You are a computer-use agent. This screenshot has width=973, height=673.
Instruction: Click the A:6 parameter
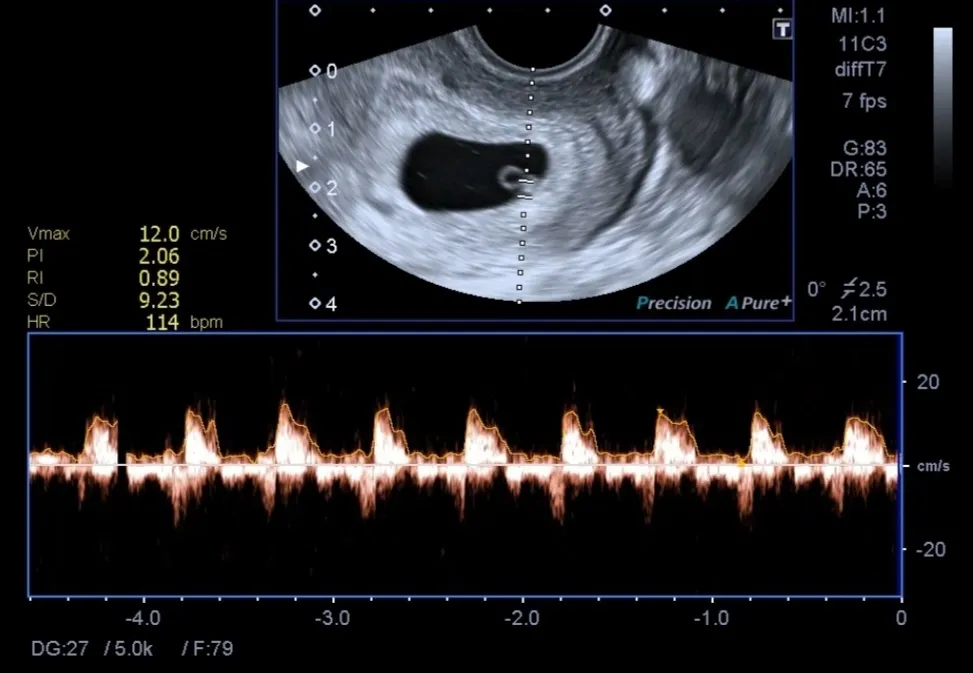pyautogui.click(x=871, y=190)
